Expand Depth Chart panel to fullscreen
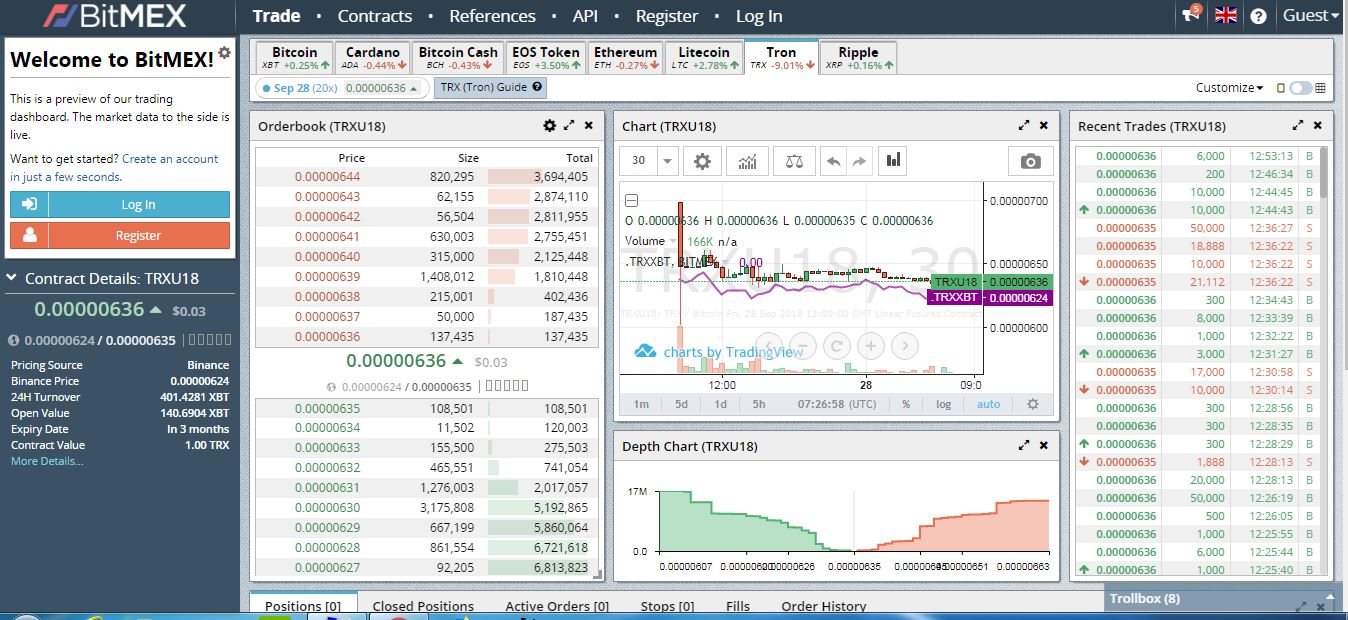1348x620 pixels. tap(1024, 446)
